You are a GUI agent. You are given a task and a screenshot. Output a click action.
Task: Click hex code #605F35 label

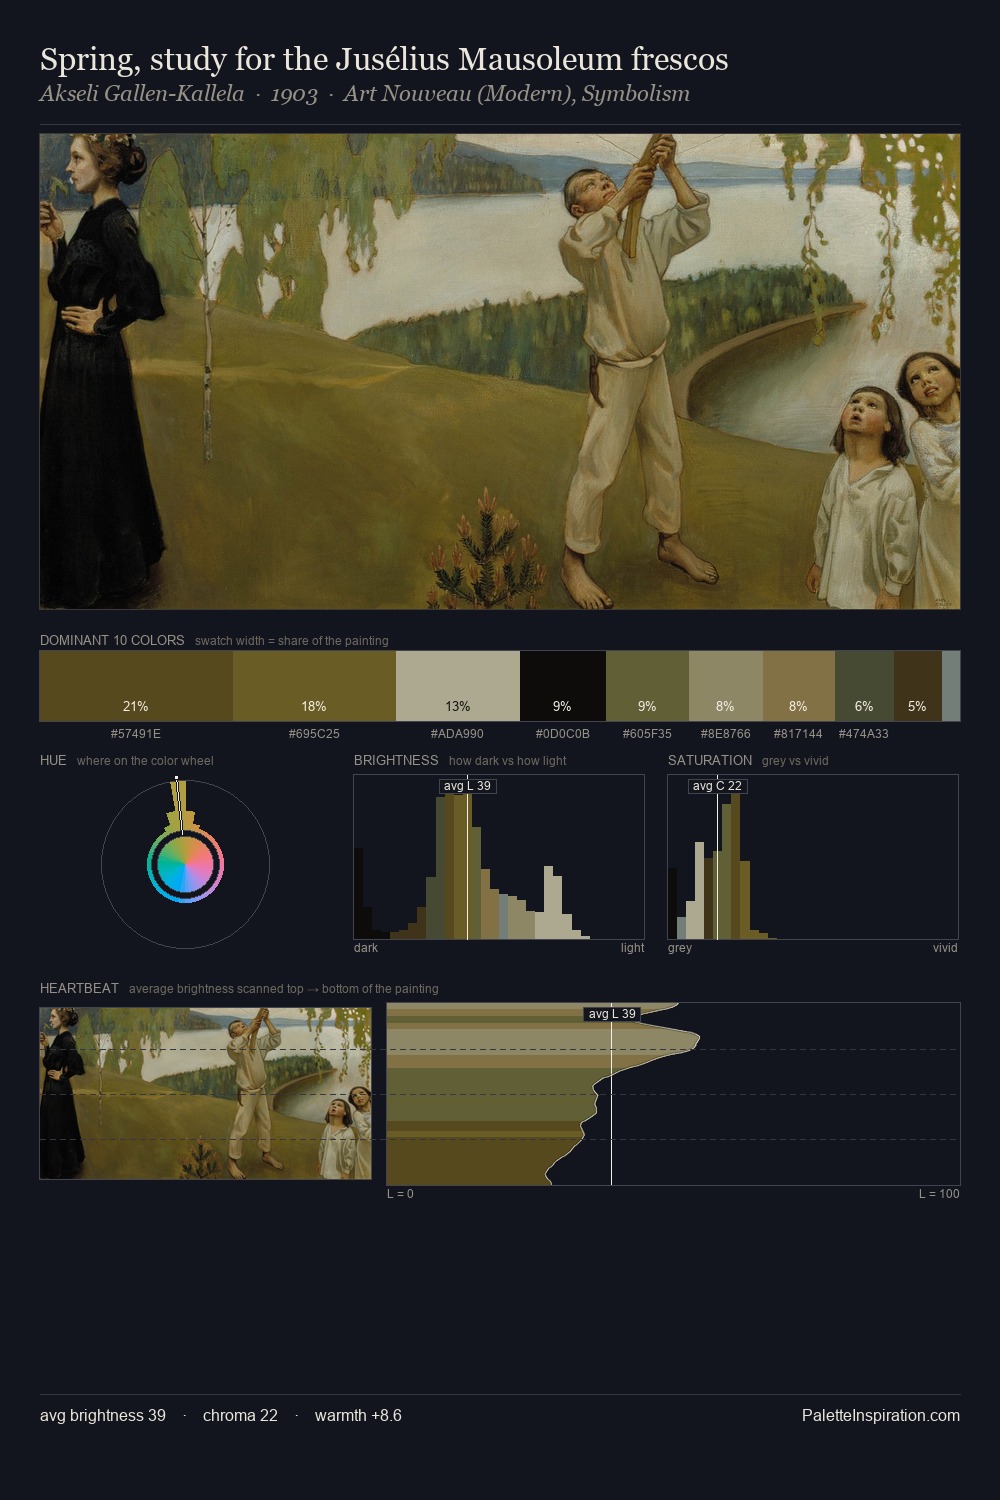pos(647,734)
